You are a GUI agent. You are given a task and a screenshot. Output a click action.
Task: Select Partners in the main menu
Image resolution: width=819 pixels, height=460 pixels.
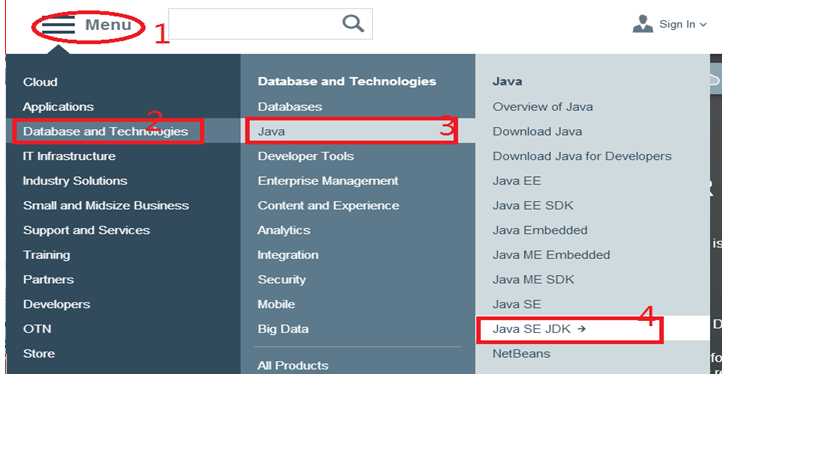49,279
